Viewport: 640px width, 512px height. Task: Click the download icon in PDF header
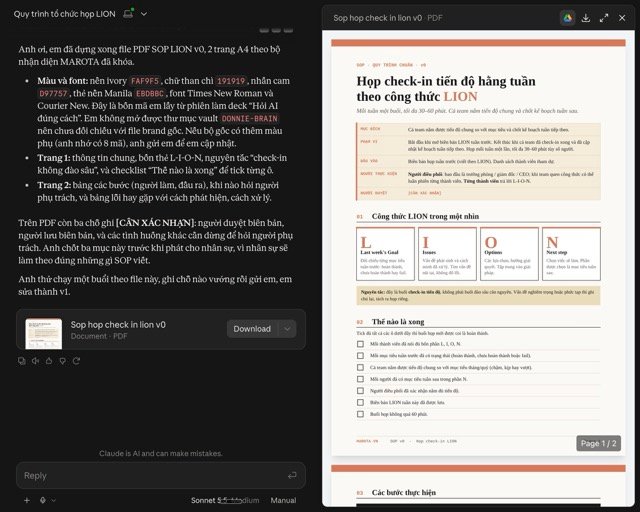(x=586, y=18)
